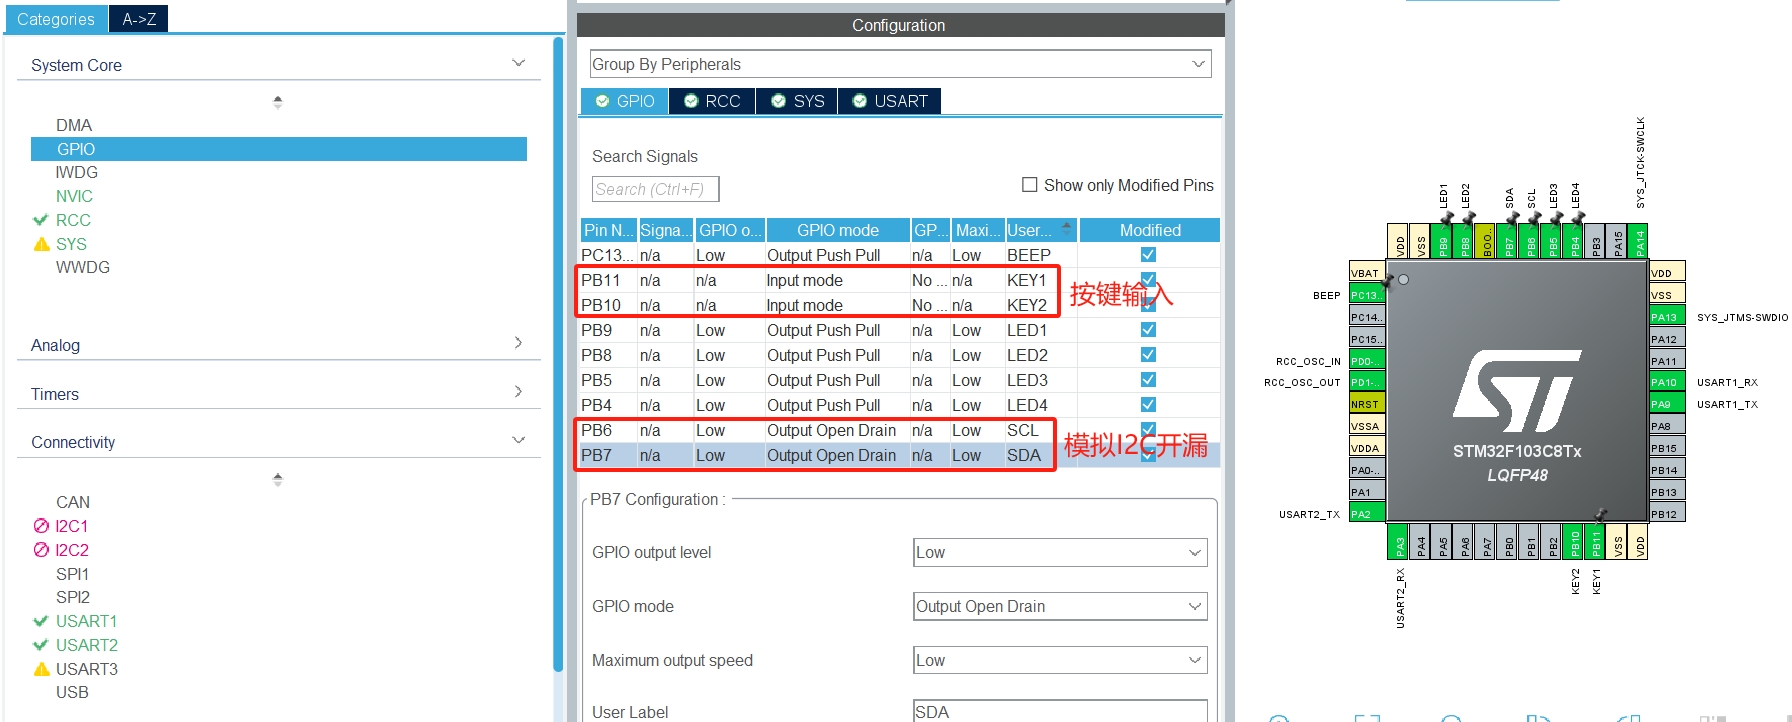Select the PA3 USART2_RX chip pin

(x=1399, y=541)
